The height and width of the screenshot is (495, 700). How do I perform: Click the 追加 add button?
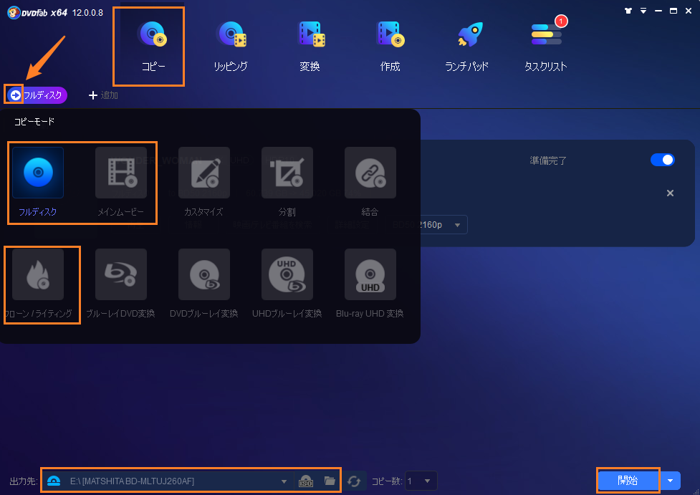click(103, 95)
